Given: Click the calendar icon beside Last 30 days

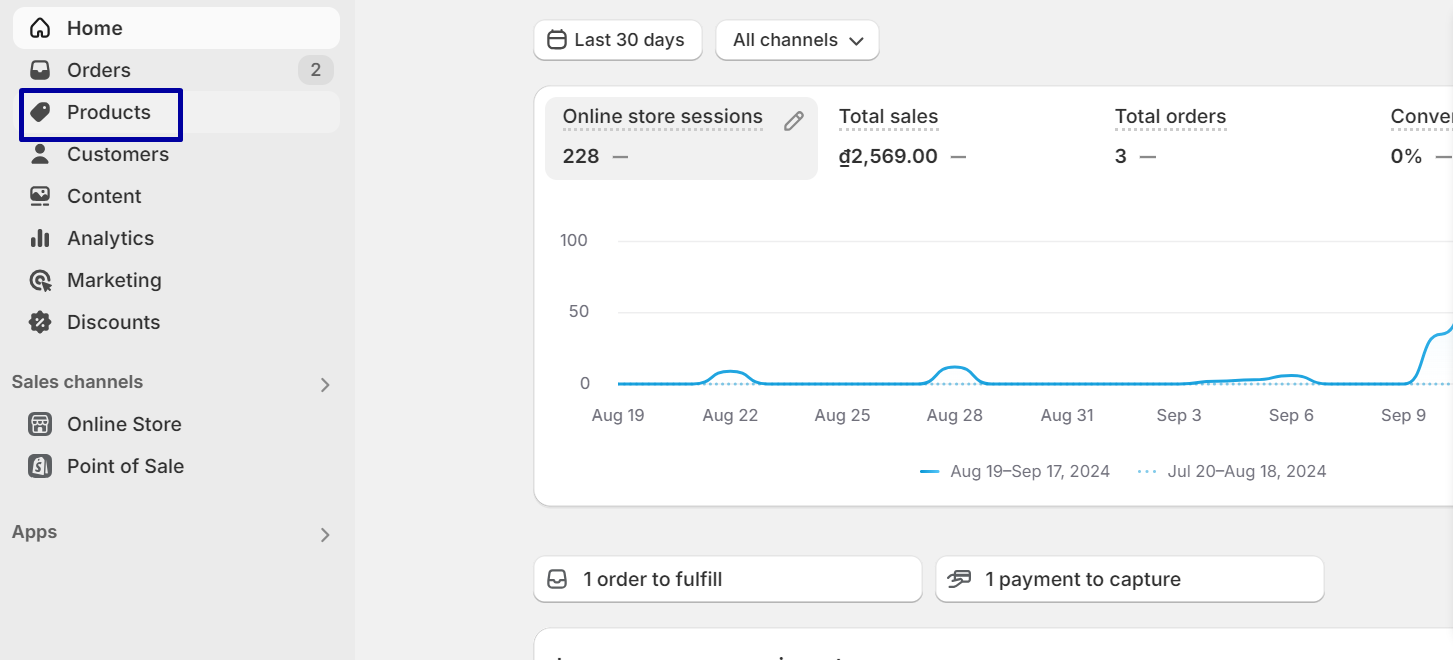Looking at the screenshot, I should (x=557, y=40).
